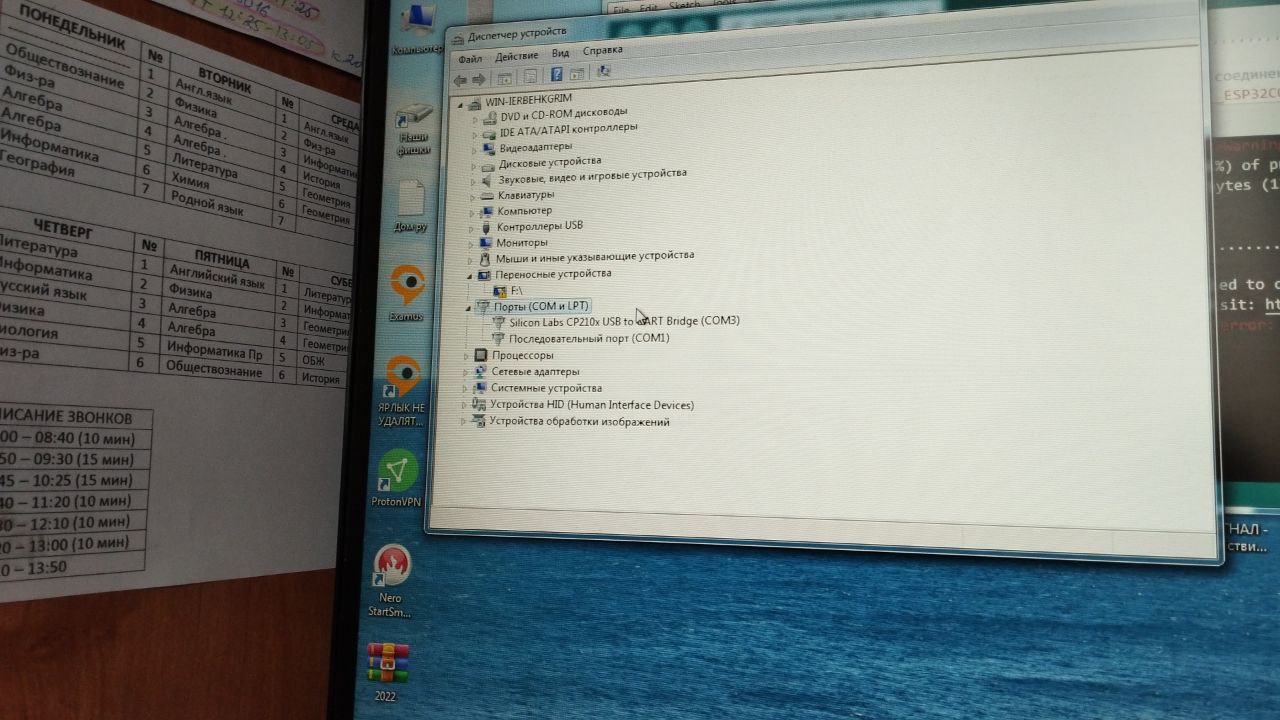Click the blue Help question mark icon

[x=557, y=74]
